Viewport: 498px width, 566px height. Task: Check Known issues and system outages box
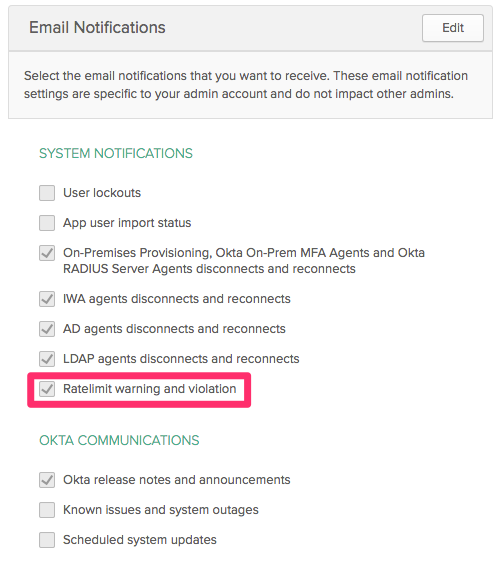click(47, 510)
